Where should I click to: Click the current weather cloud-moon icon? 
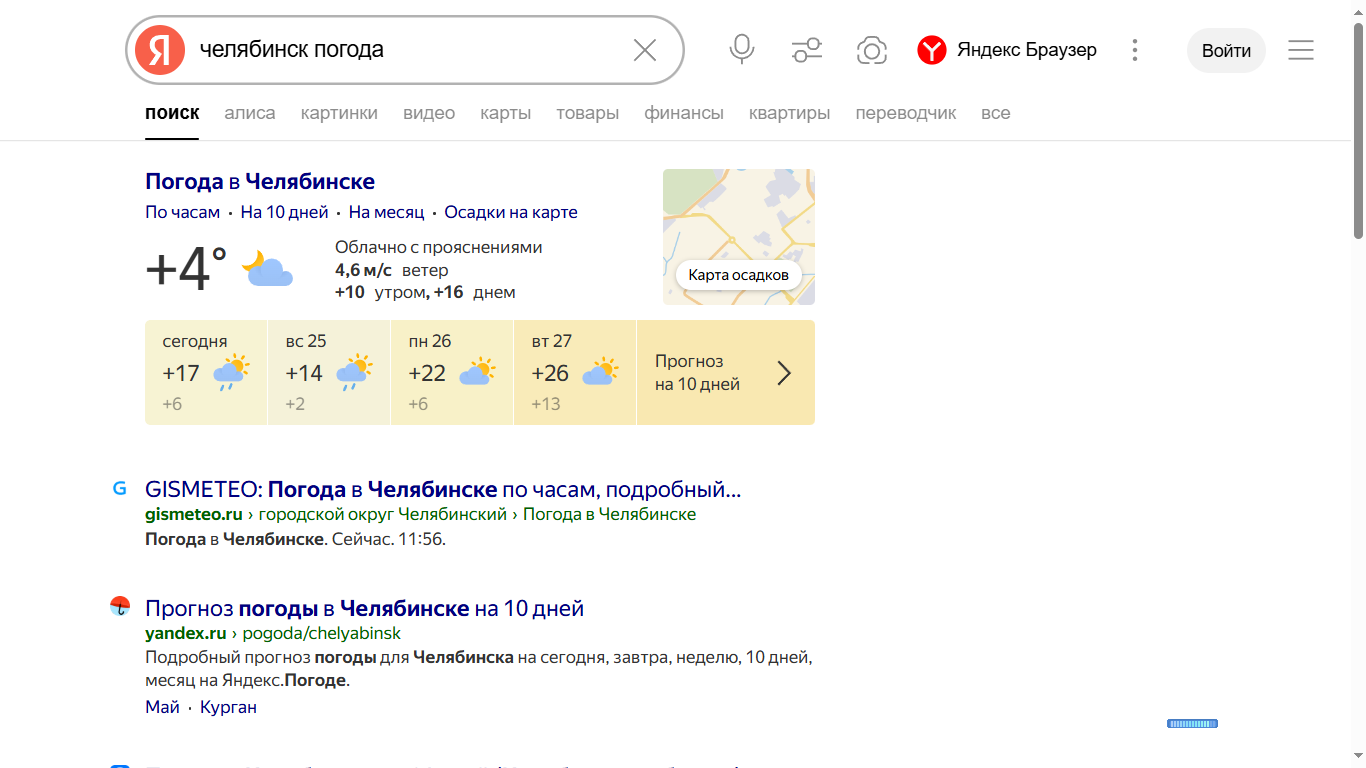(269, 269)
